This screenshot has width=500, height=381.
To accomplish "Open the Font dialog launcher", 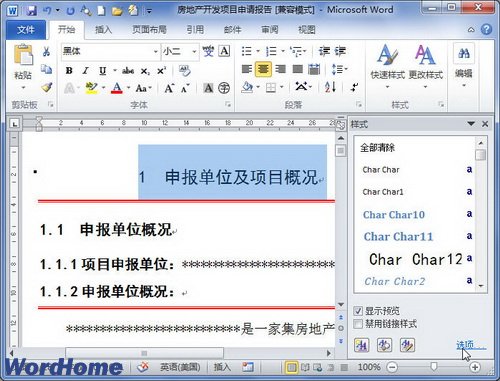I will (228, 105).
